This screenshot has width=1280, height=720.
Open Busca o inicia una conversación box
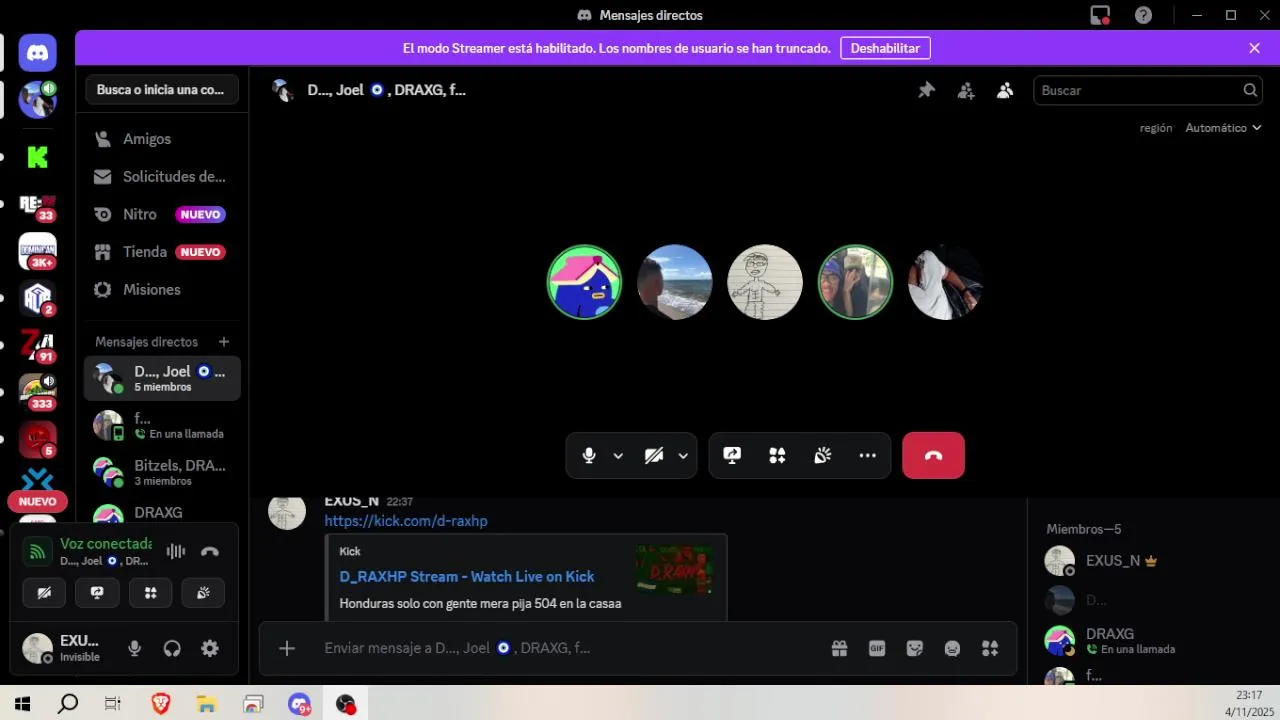162,90
